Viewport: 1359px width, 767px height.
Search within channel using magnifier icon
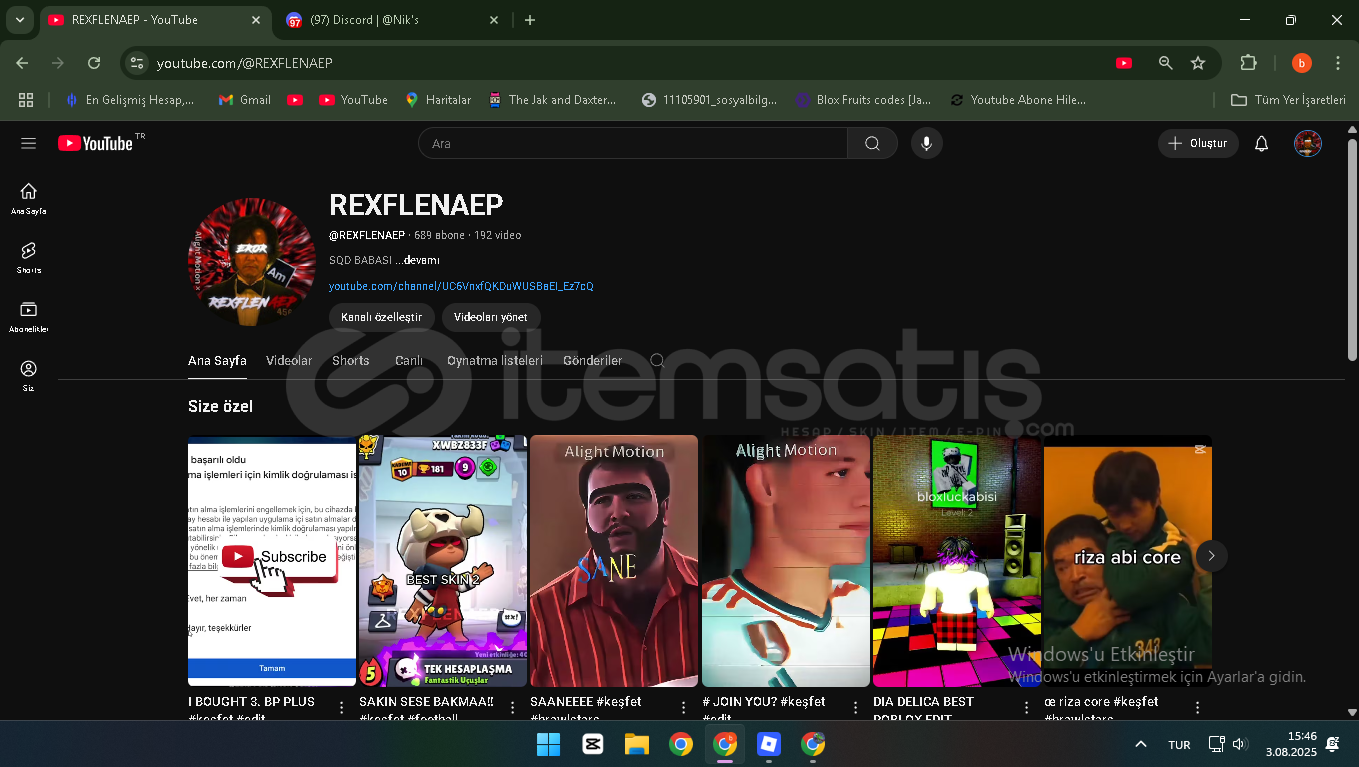tap(657, 360)
